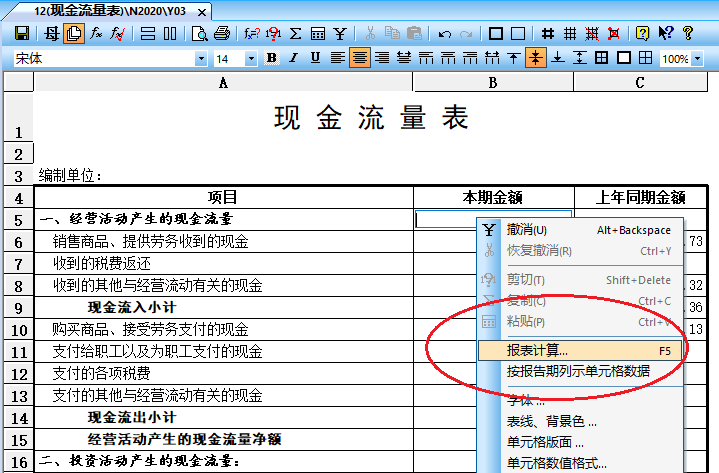Screen dimensions: 719x473
Task: Toggle bold formatting
Action: (x=272, y=58)
